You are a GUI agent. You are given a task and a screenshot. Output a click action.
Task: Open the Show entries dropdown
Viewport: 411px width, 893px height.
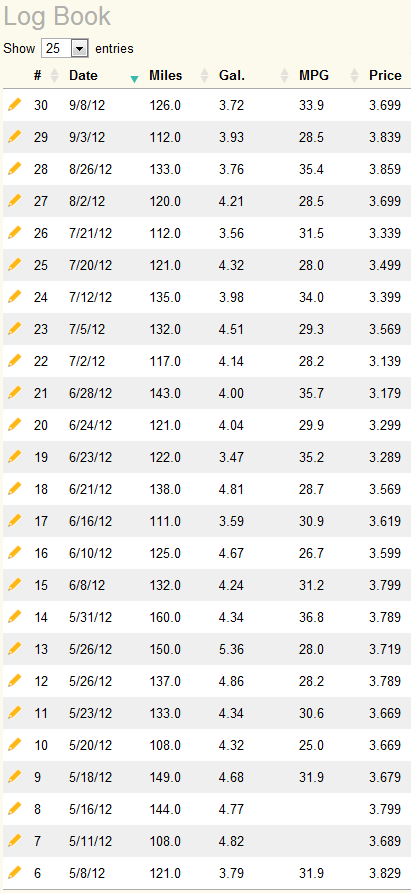pos(64,48)
